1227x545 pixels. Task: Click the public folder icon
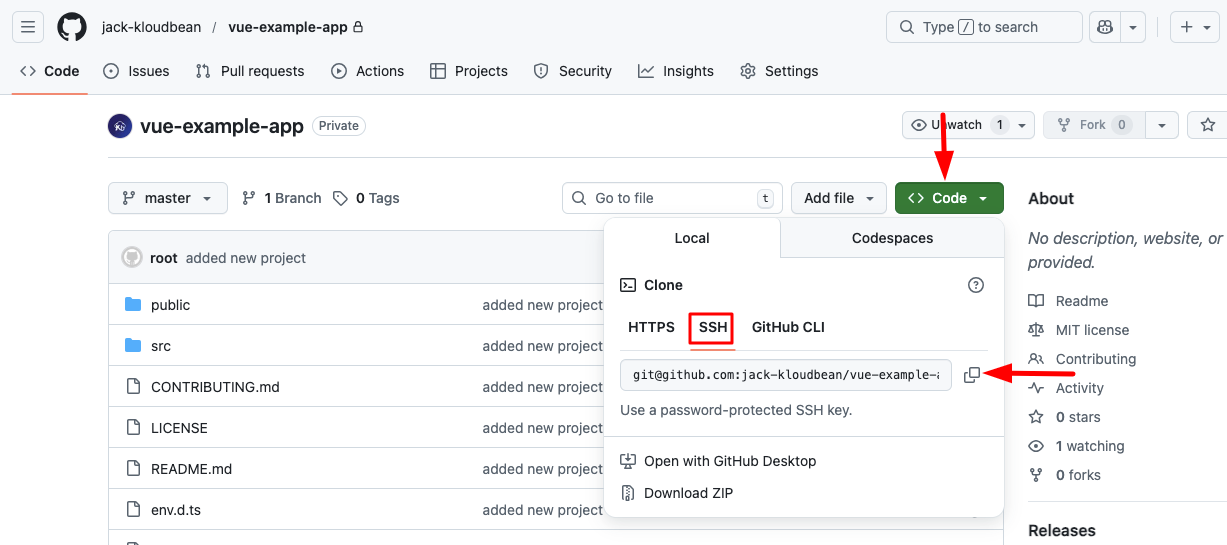(x=133, y=305)
